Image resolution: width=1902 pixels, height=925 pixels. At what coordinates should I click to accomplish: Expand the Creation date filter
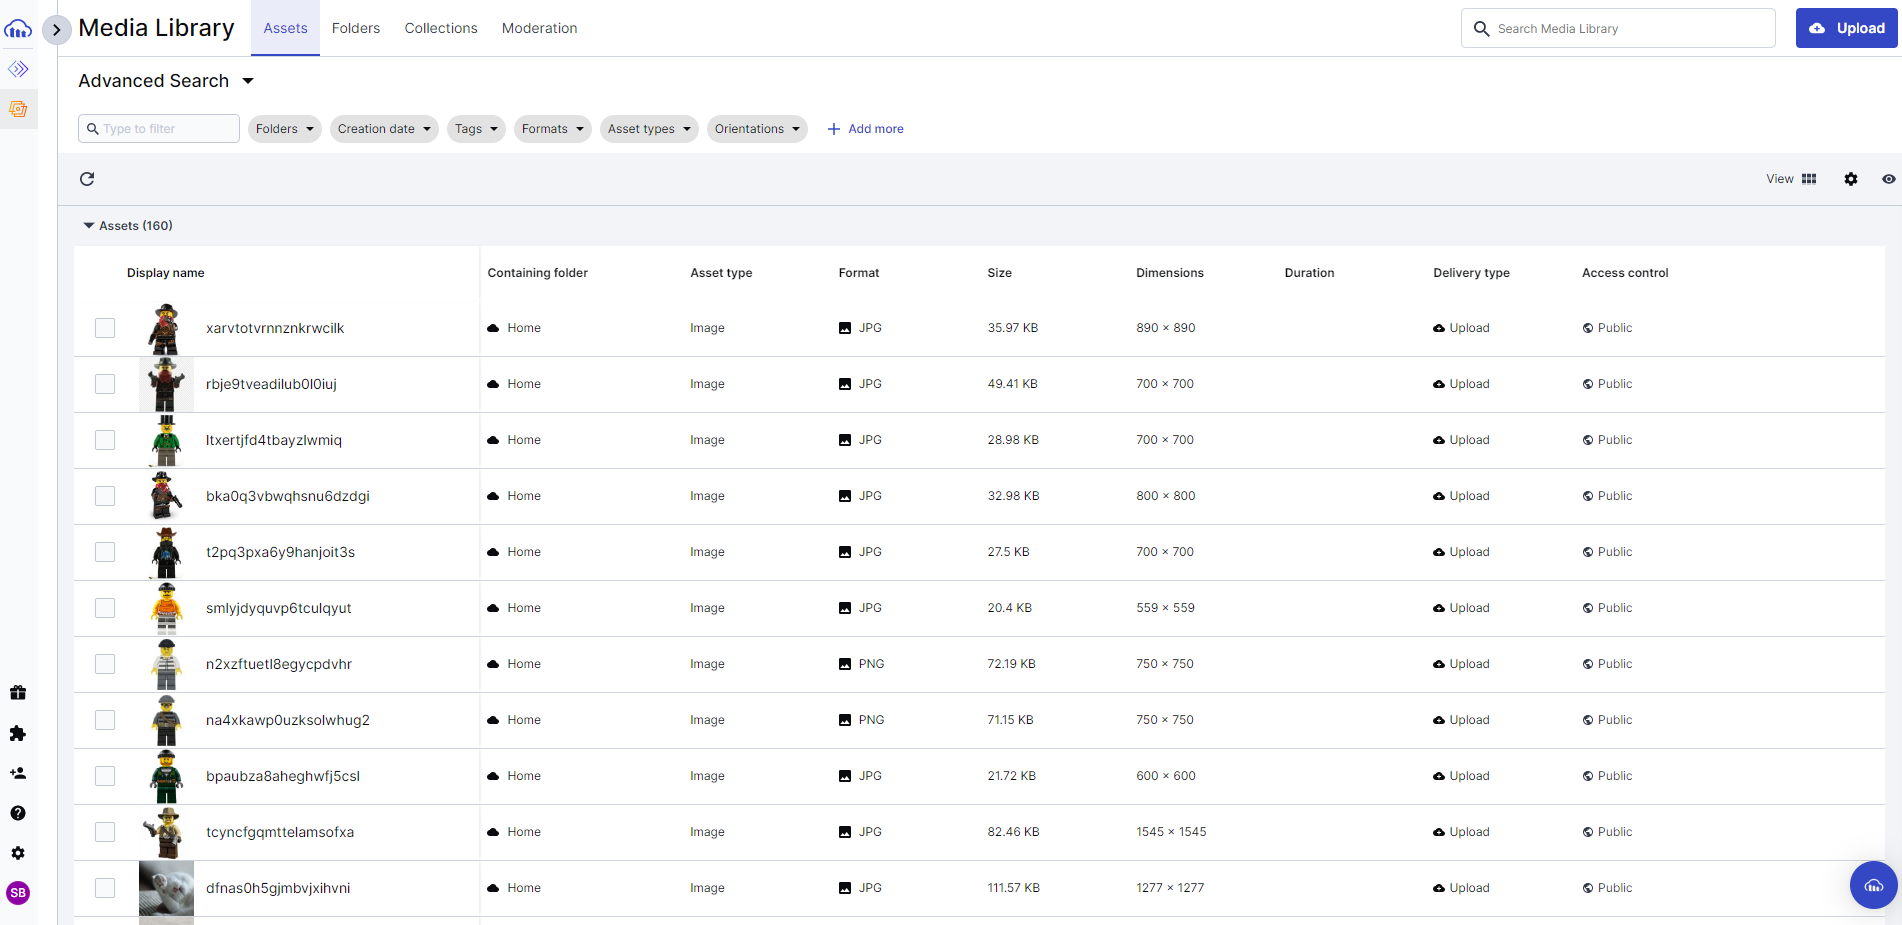pyautogui.click(x=384, y=129)
